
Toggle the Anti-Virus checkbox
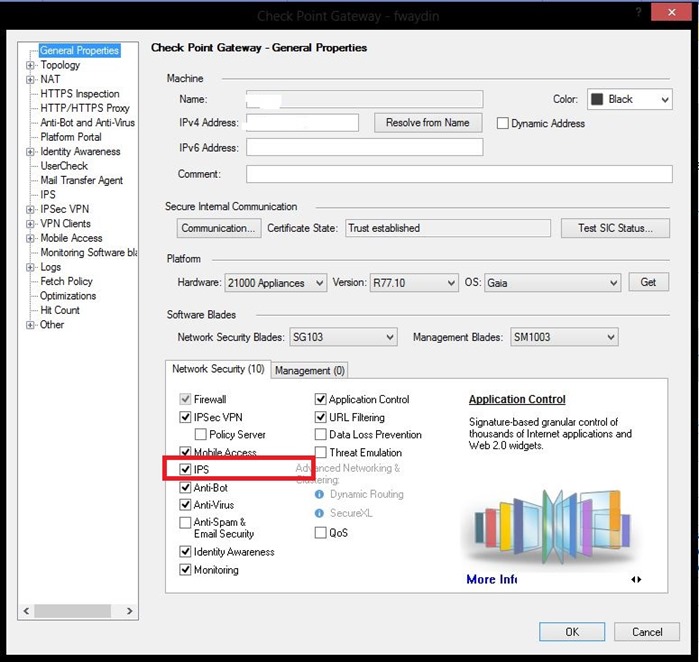click(185, 505)
